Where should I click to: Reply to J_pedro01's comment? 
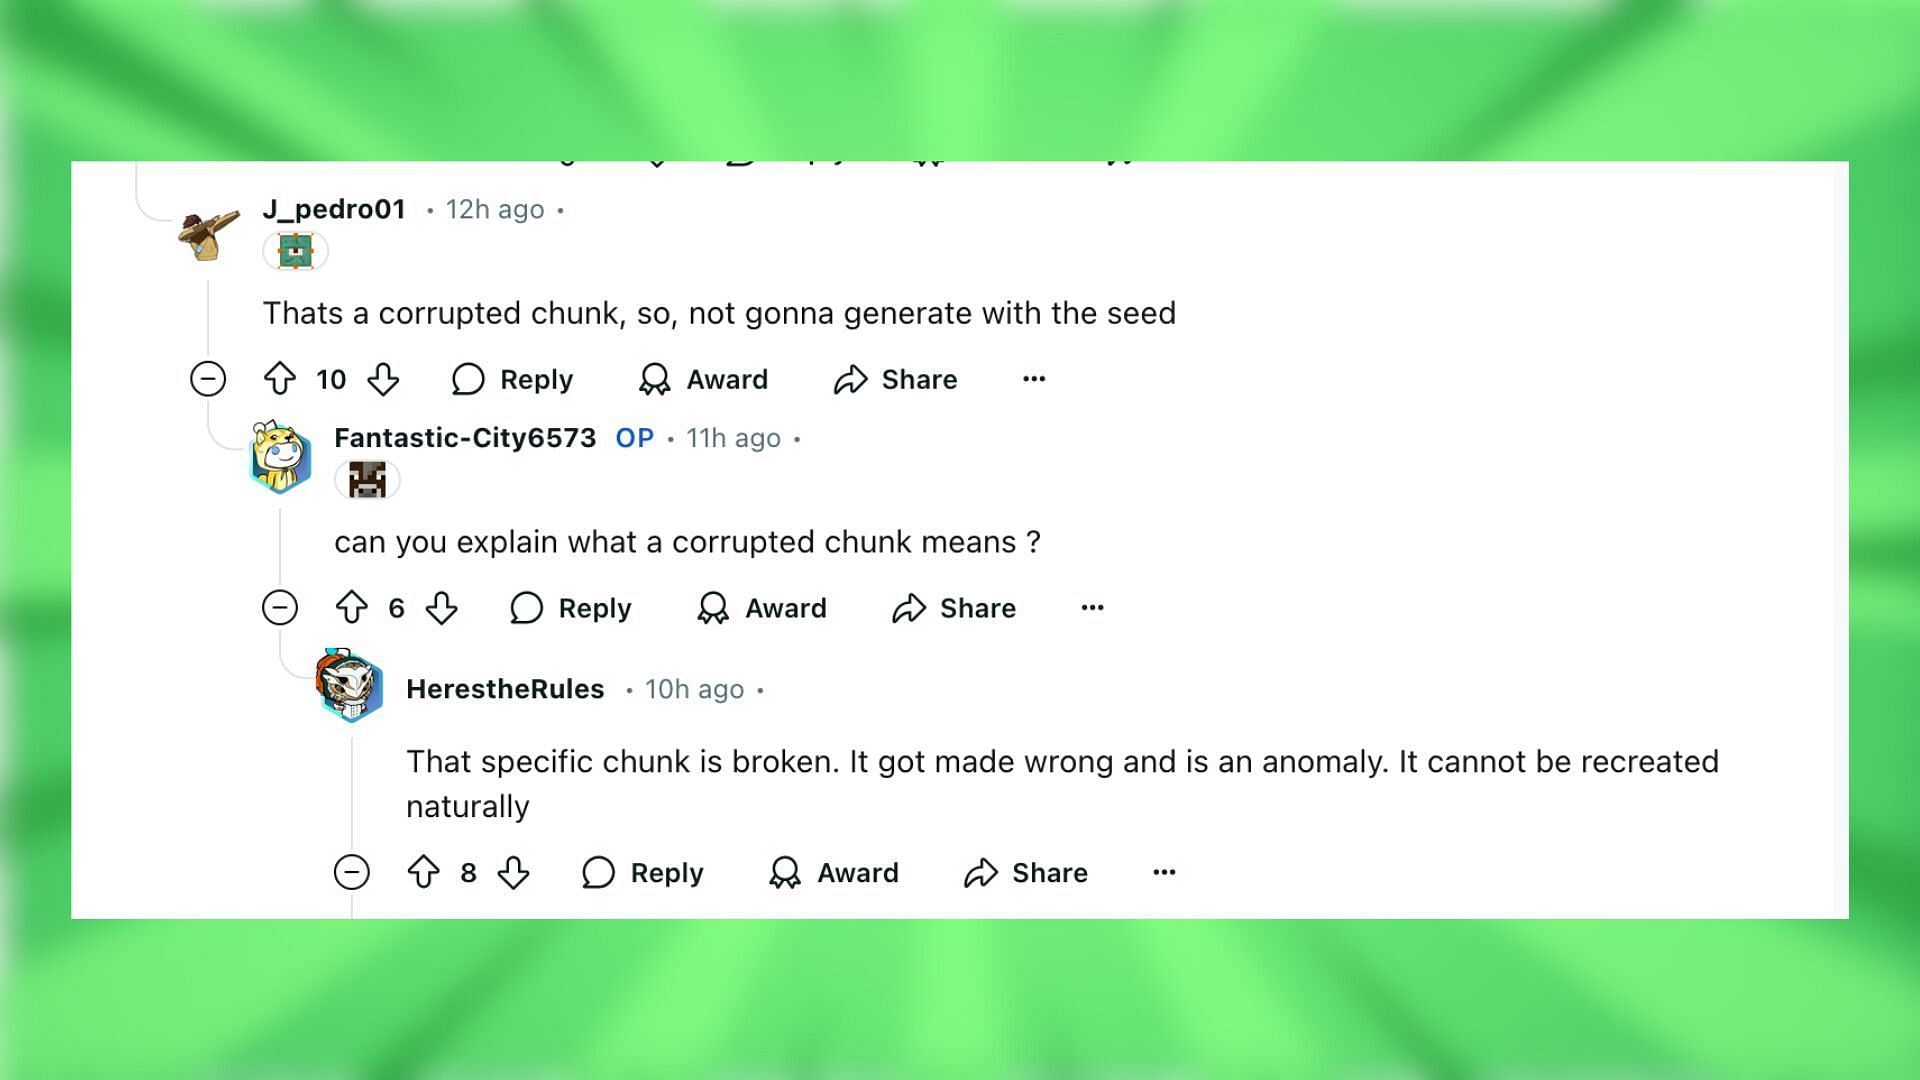click(512, 379)
